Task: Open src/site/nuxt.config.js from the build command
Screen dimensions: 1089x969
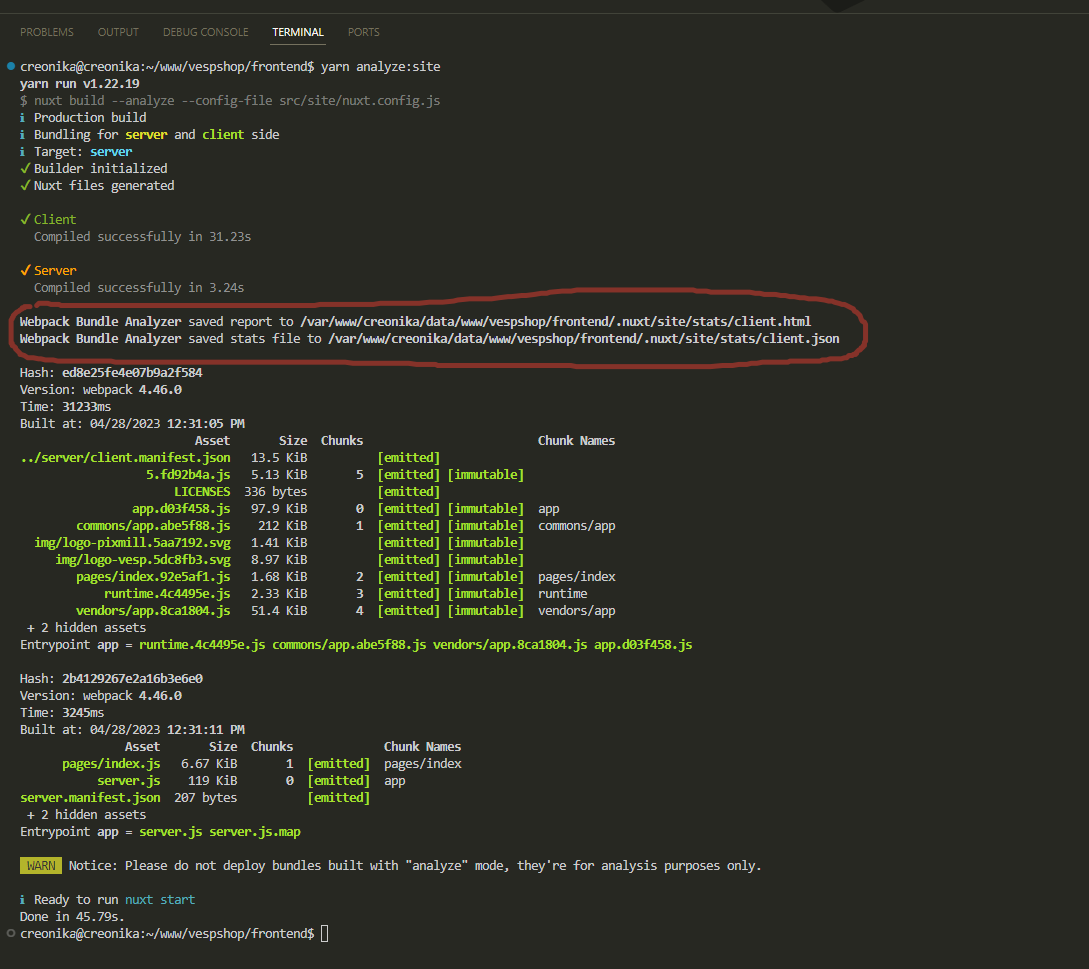Action: point(360,101)
